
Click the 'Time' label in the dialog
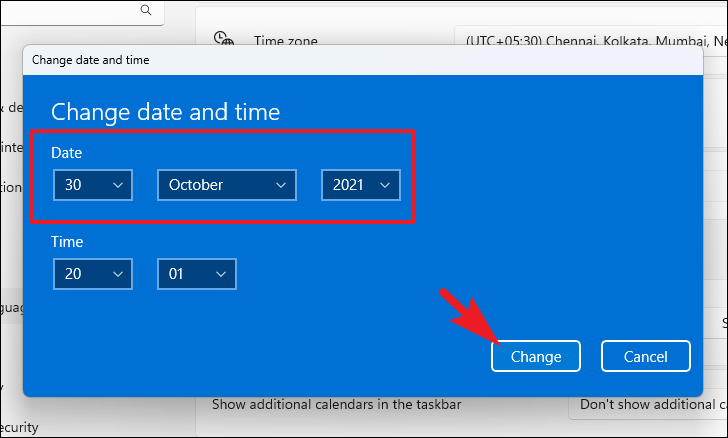point(67,242)
